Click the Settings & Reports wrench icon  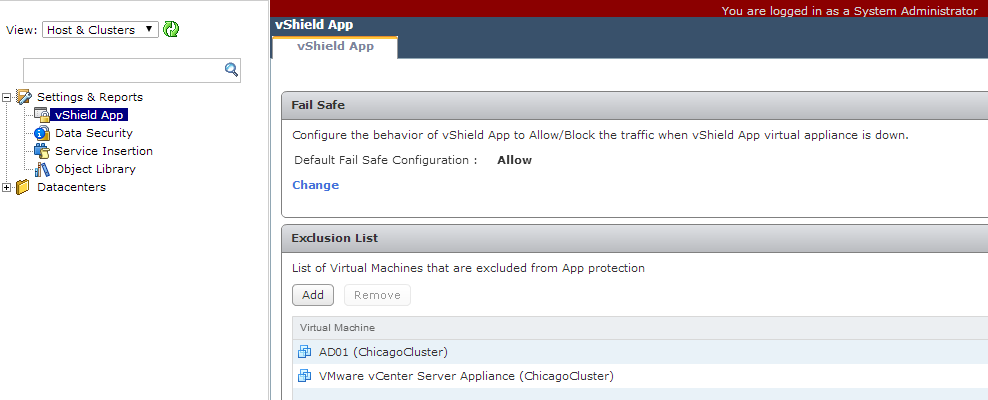click(x=23, y=97)
